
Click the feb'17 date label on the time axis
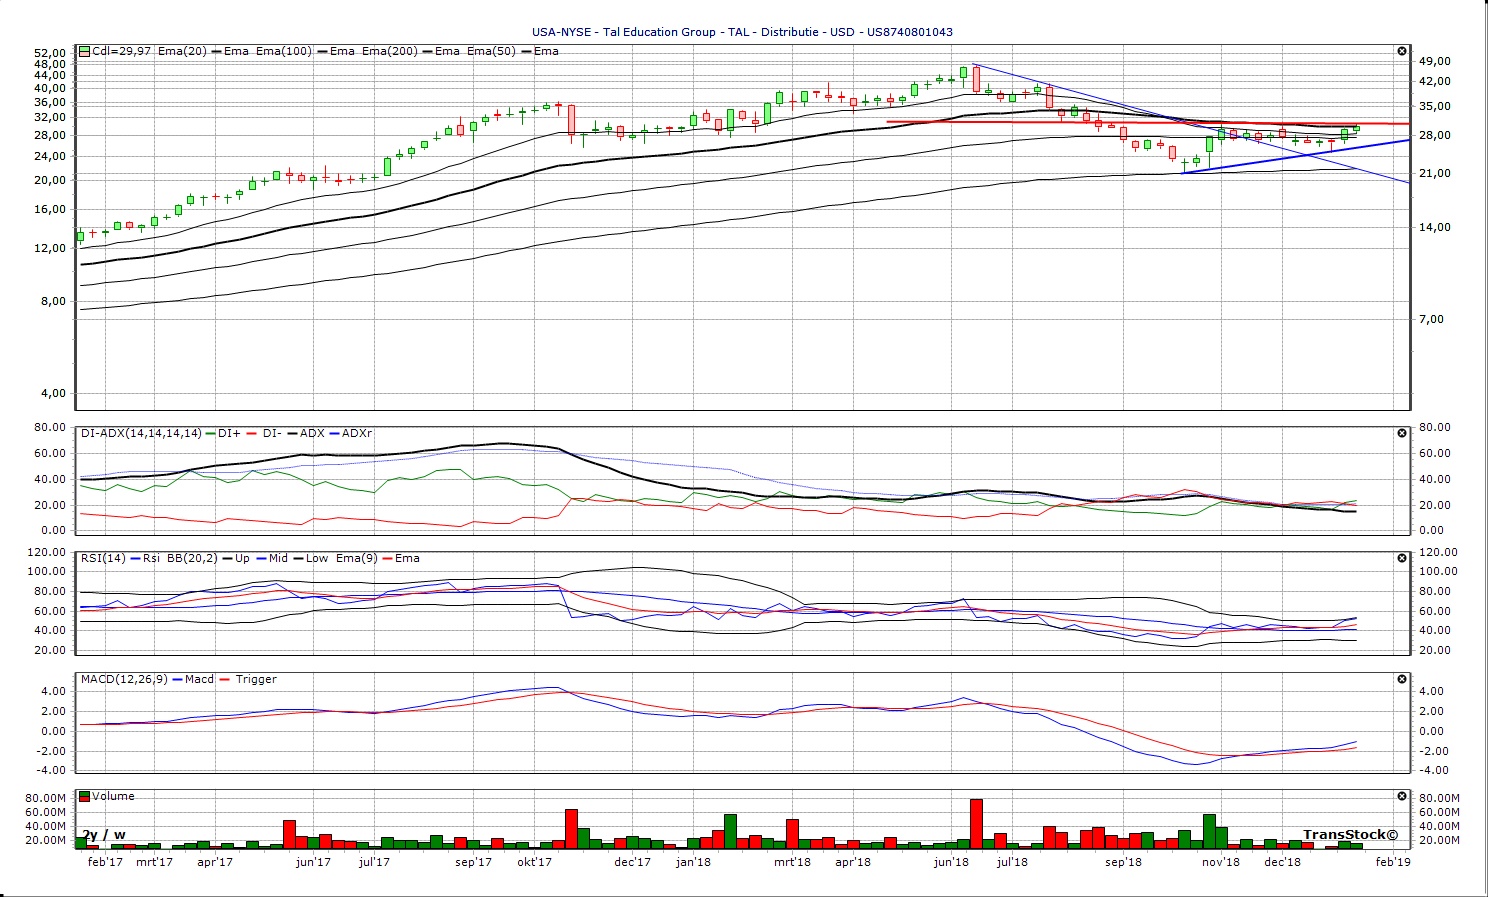106,861
